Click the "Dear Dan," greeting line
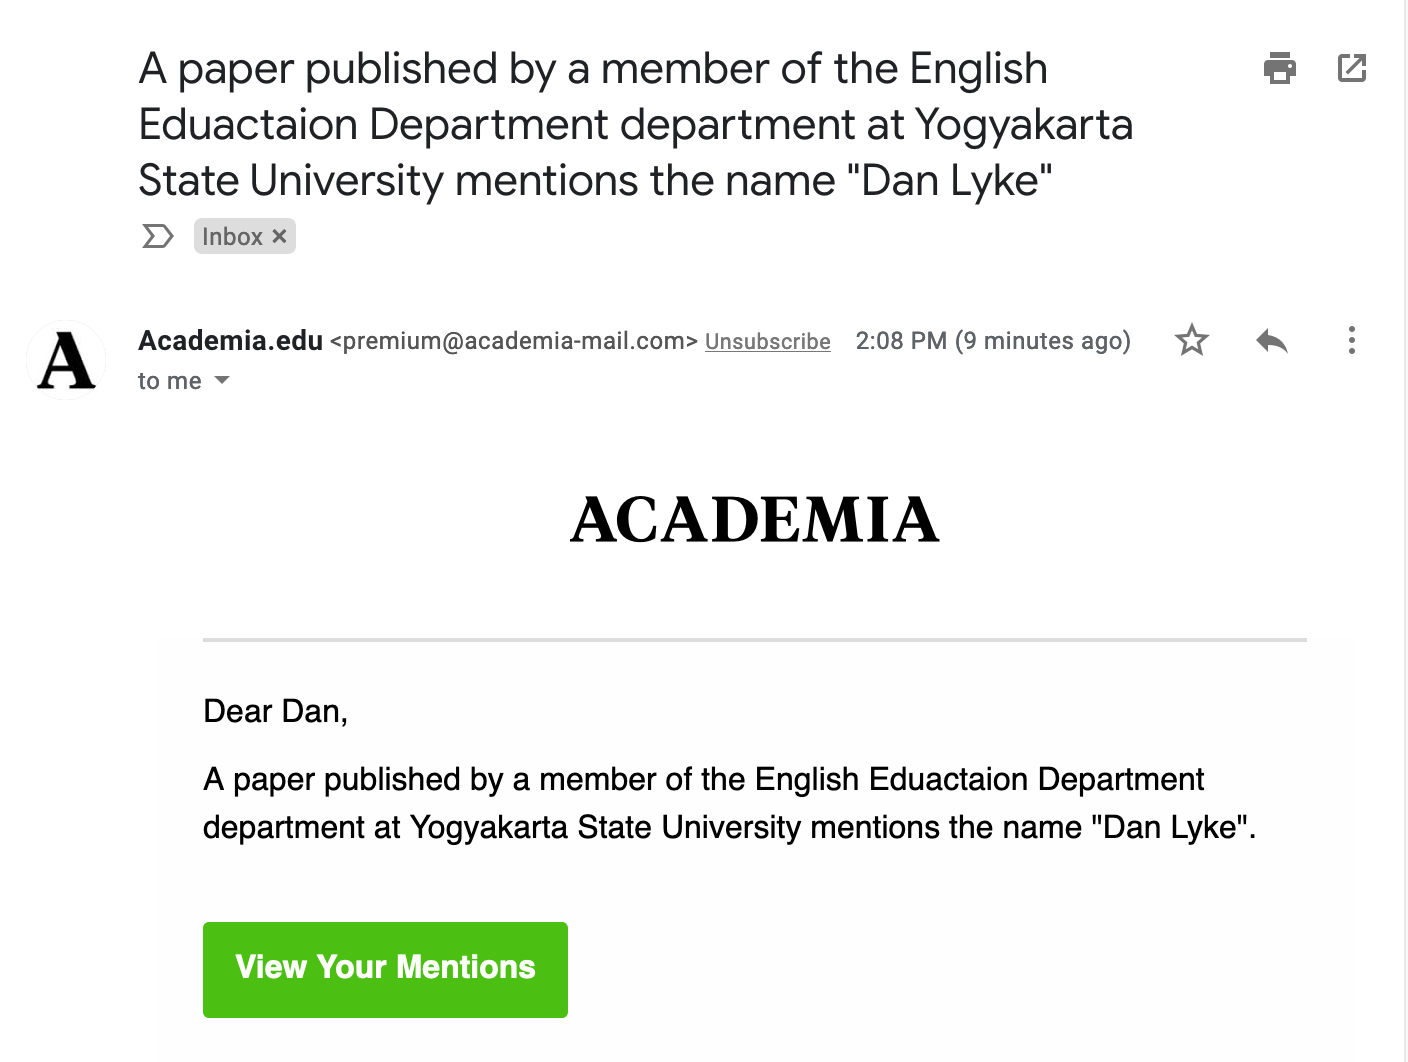This screenshot has width=1408, height=1062. point(275,711)
